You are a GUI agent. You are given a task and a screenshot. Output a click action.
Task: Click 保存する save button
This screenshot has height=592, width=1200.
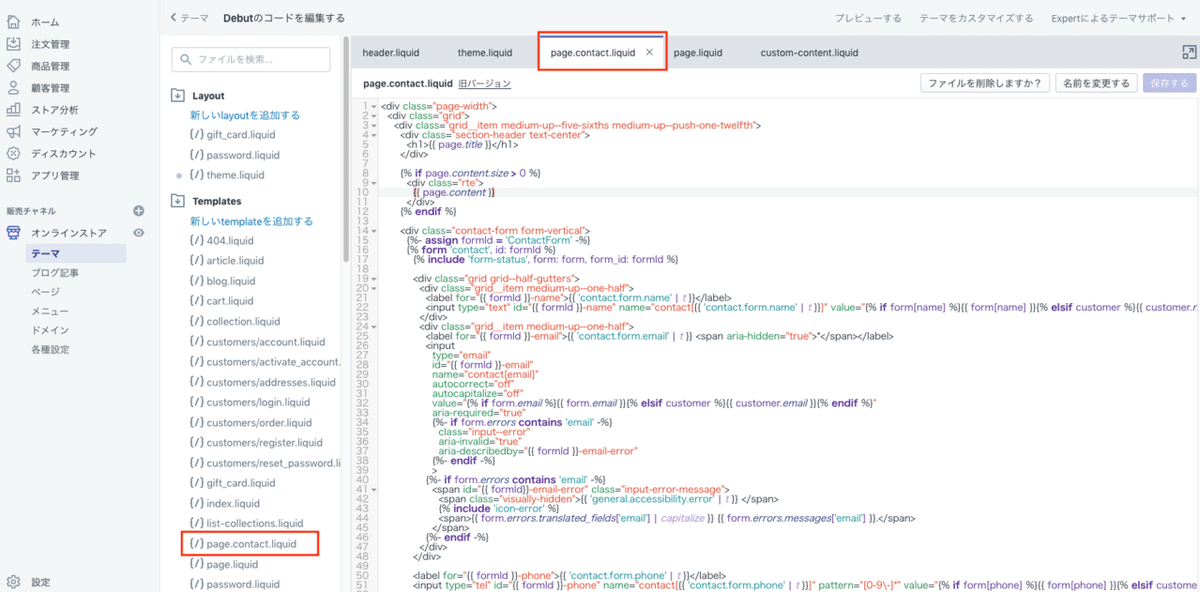[x=1169, y=83]
